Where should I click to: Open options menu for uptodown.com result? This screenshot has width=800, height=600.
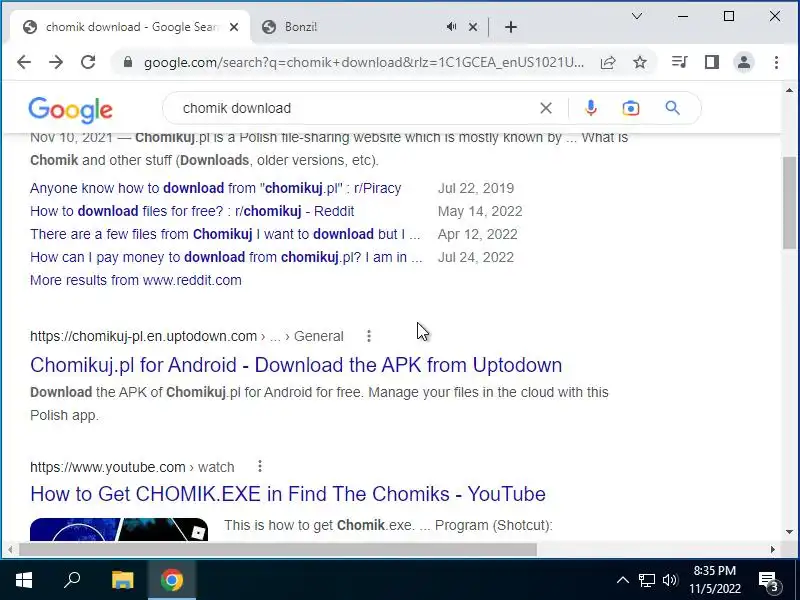click(369, 336)
